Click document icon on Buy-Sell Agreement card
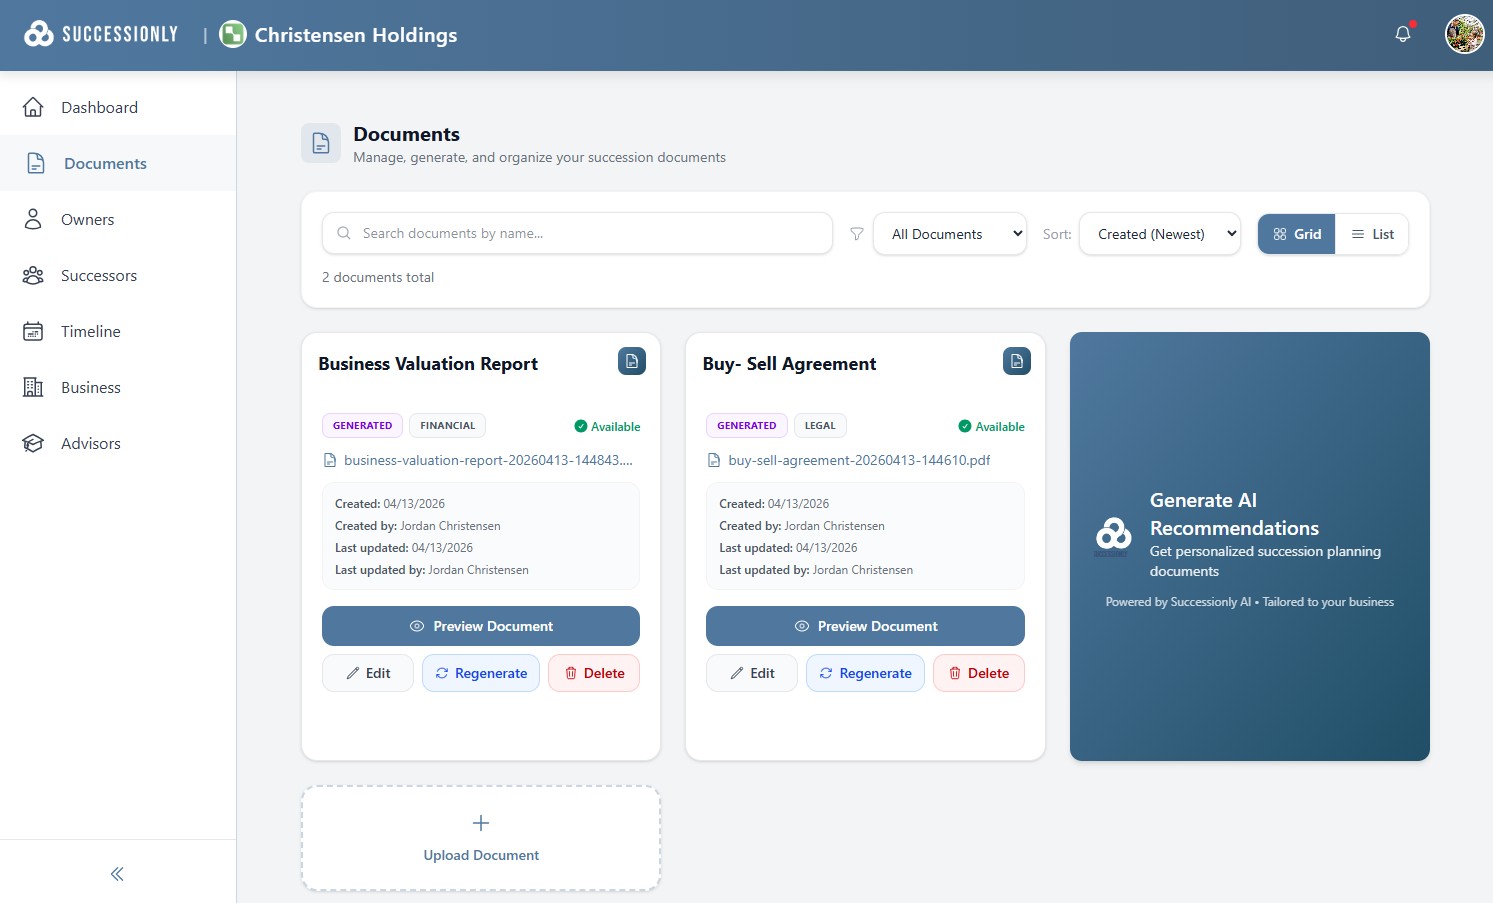 point(1016,361)
